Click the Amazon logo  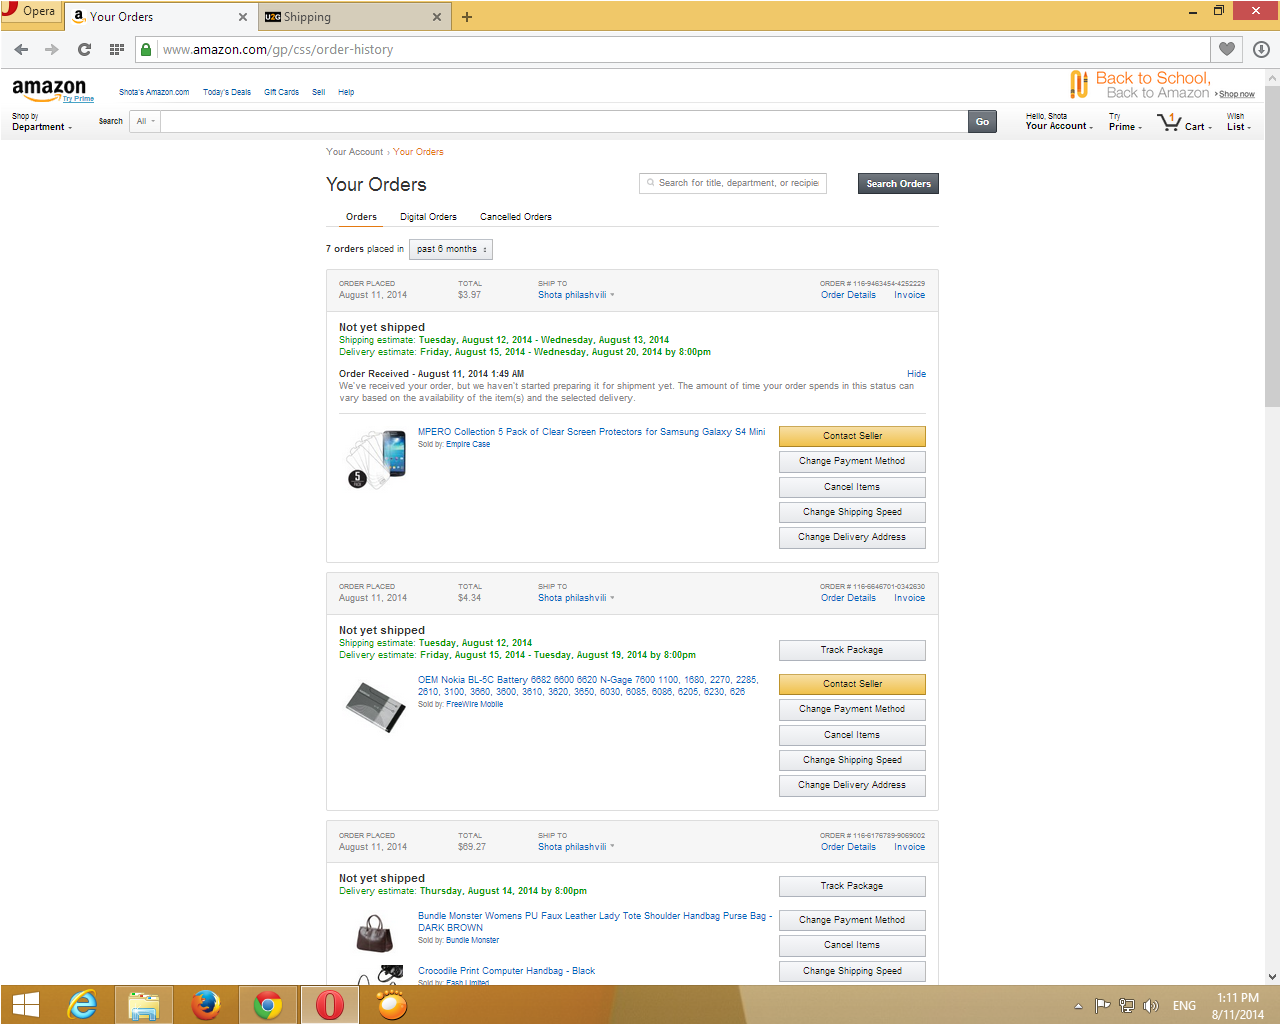tap(50, 89)
